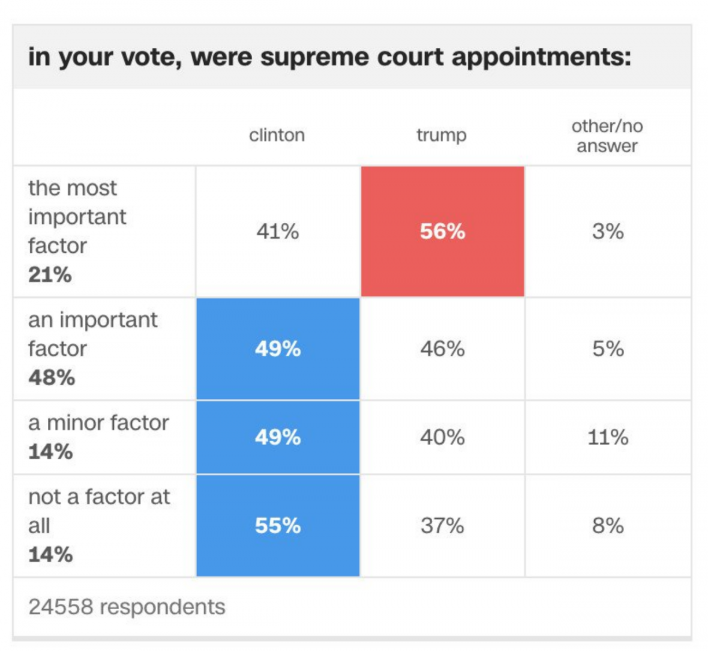Viewport: 708px width, 651px height.
Task: Click the 11% other/no answer cell
Action: [607, 437]
